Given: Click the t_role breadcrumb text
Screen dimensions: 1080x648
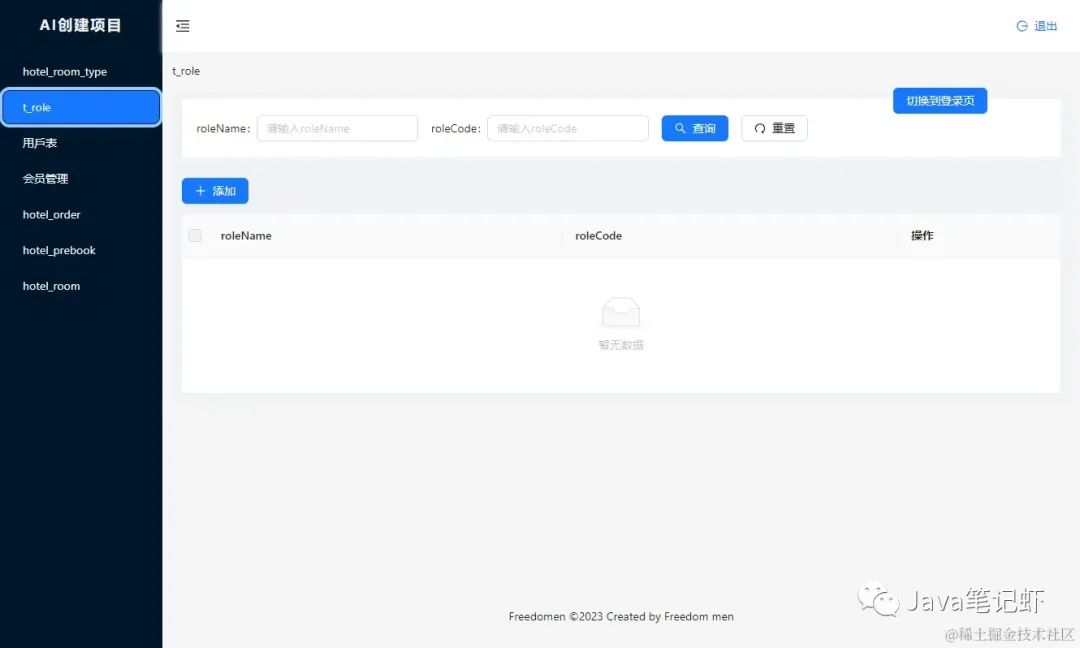Looking at the screenshot, I should 186,71.
